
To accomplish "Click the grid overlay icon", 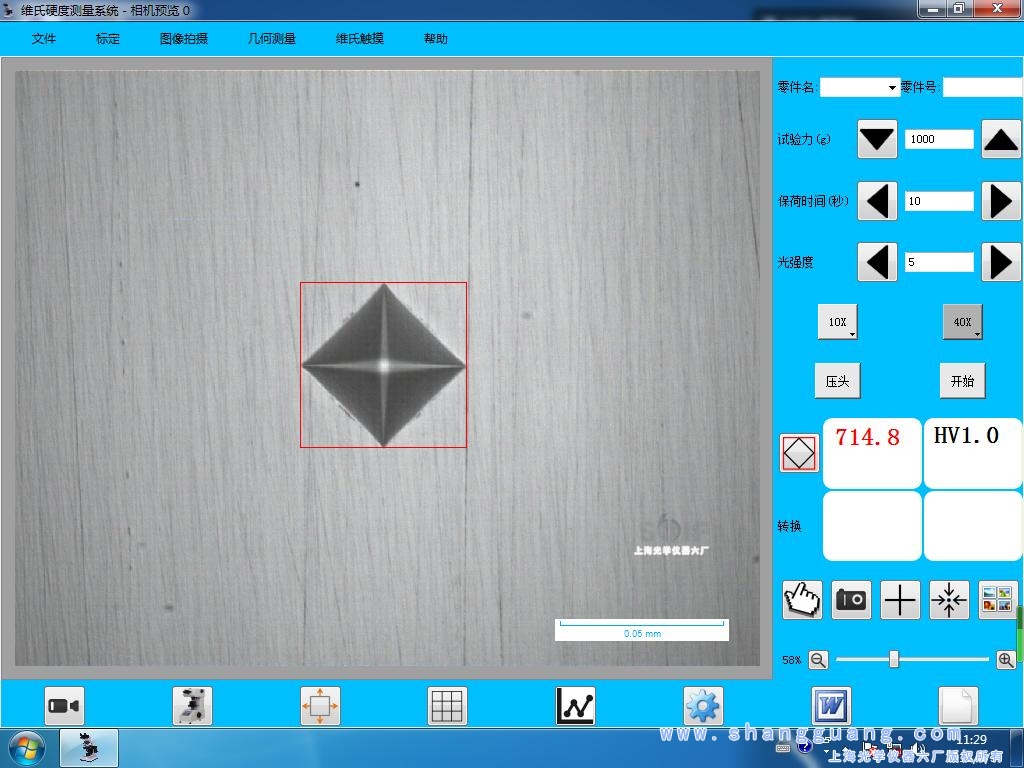I will [x=447, y=706].
